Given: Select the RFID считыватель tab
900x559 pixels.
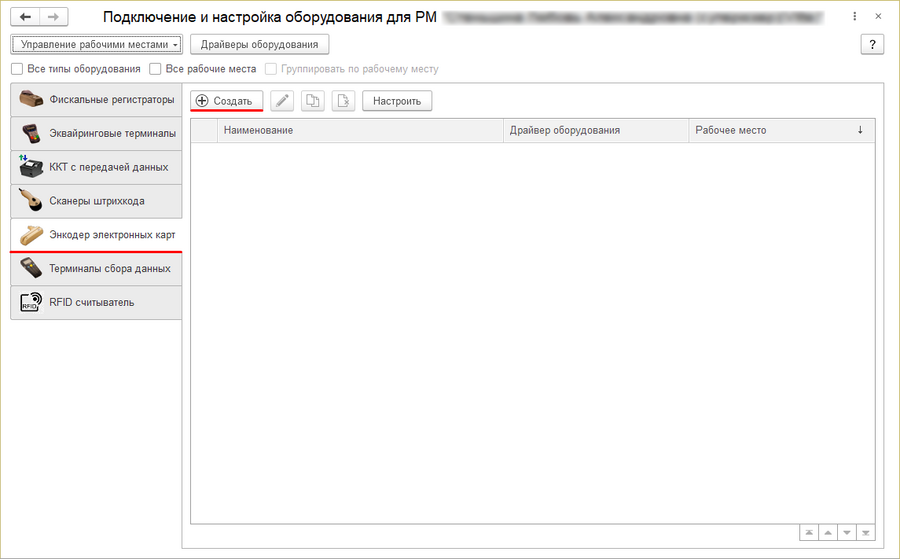Looking at the screenshot, I should [x=96, y=302].
